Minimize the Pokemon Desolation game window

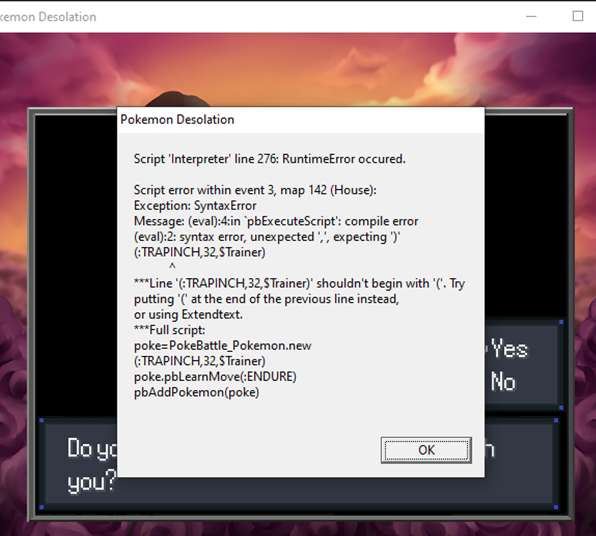tap(531, 16)
